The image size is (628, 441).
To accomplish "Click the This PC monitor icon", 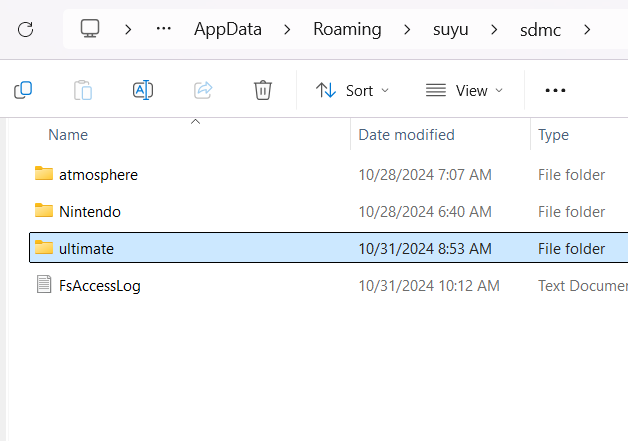I will tap(91, 29).
